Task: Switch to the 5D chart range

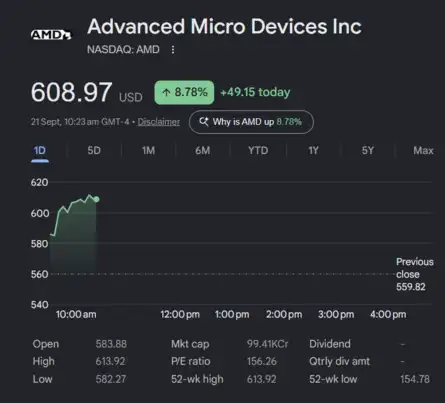Action: tap(94, 151)
